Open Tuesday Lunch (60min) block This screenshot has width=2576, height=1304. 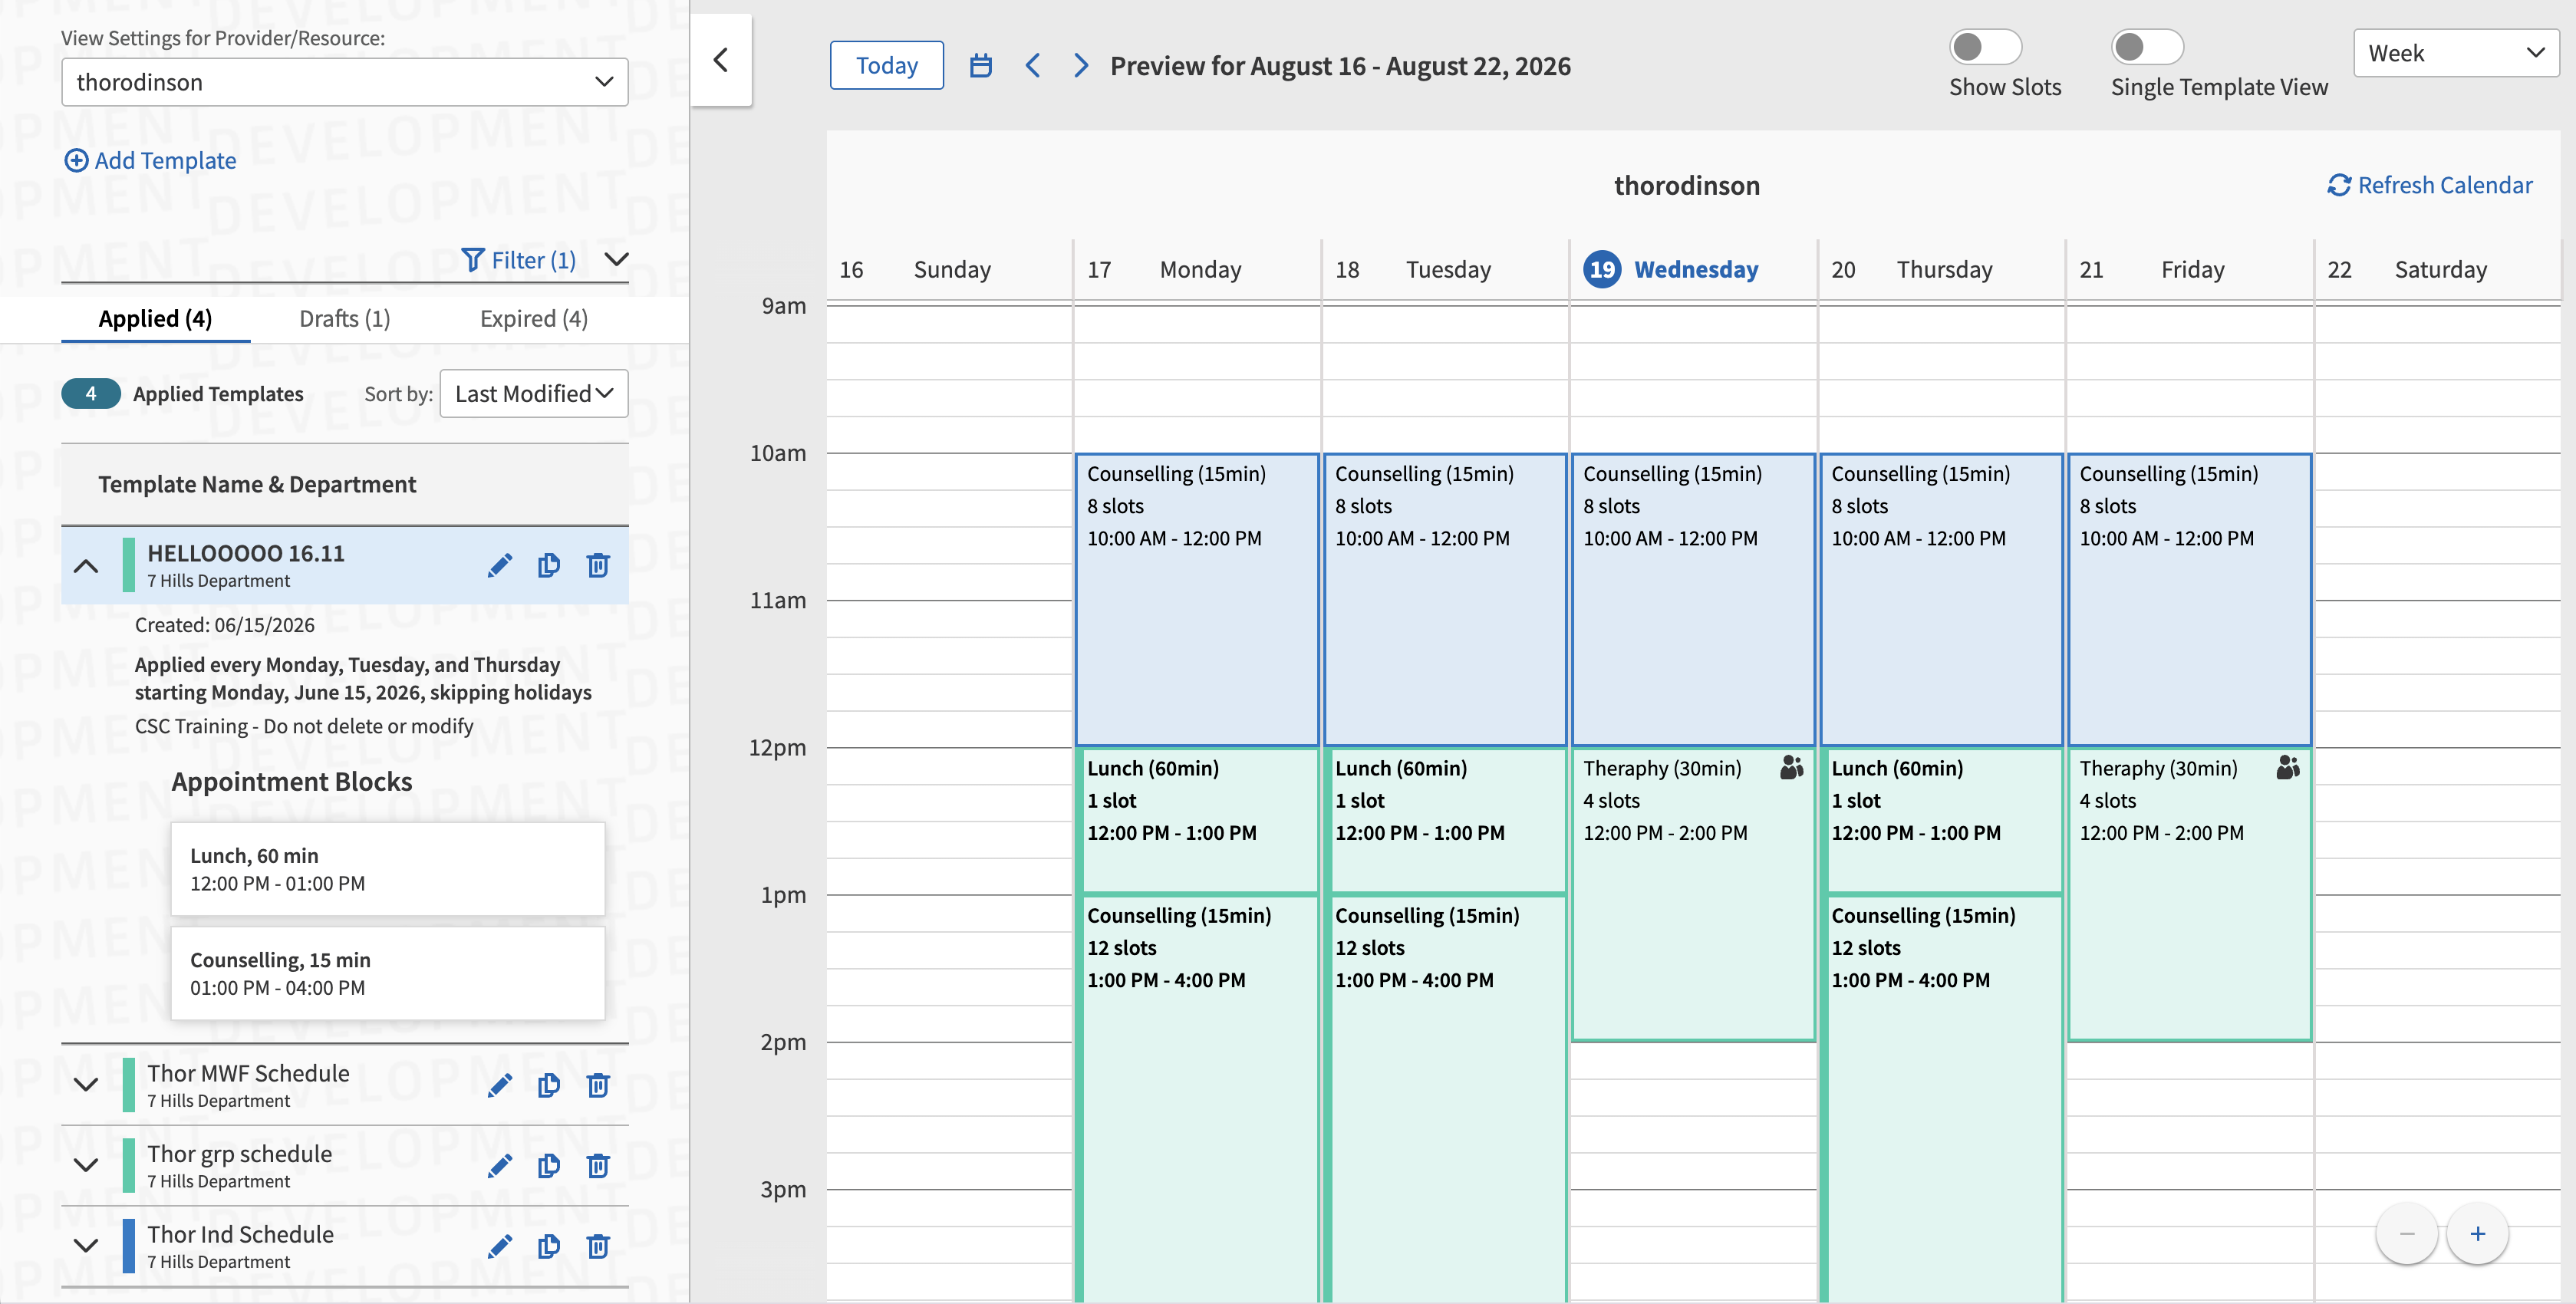point(1445,820)
